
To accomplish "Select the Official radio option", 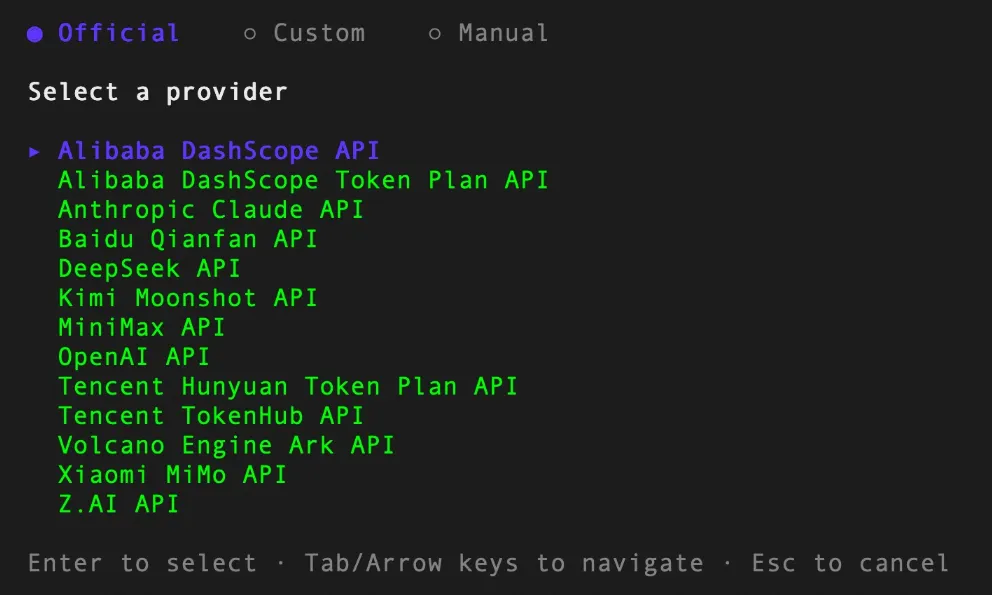I will 103,33.
